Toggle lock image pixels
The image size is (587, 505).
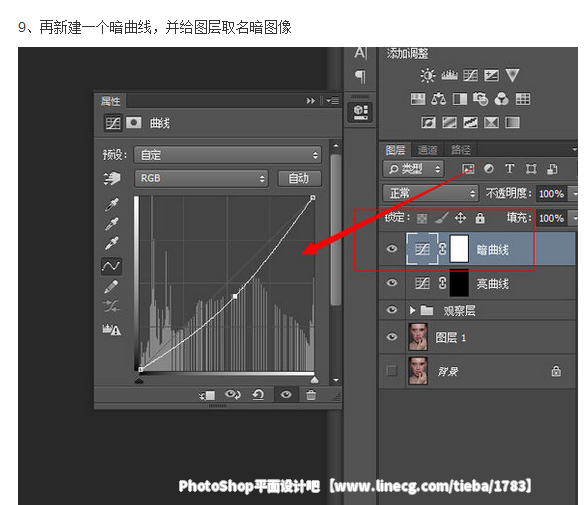[442, 218]
